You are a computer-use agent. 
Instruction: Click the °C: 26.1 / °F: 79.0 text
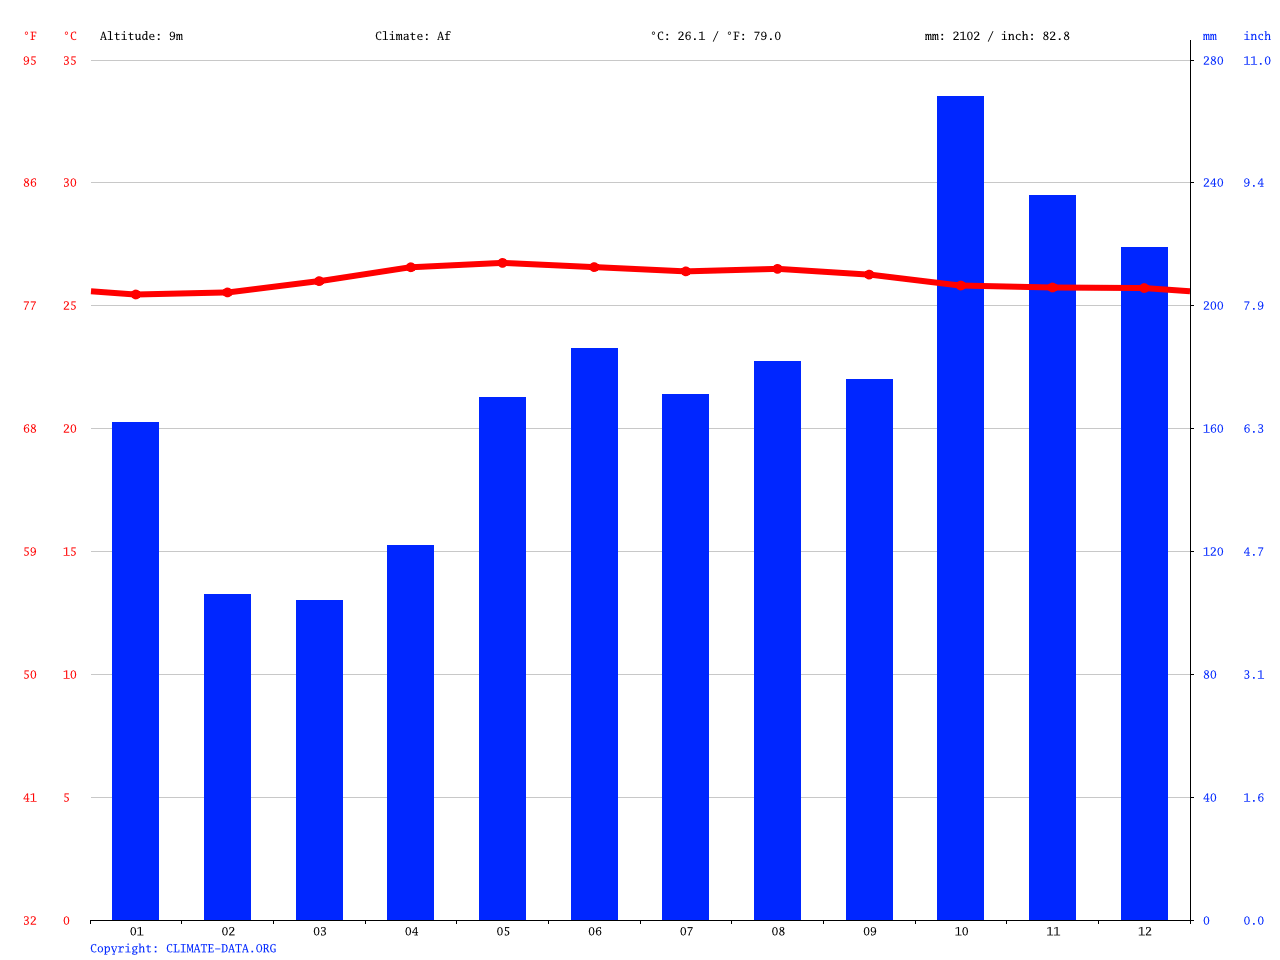[714, 36]
